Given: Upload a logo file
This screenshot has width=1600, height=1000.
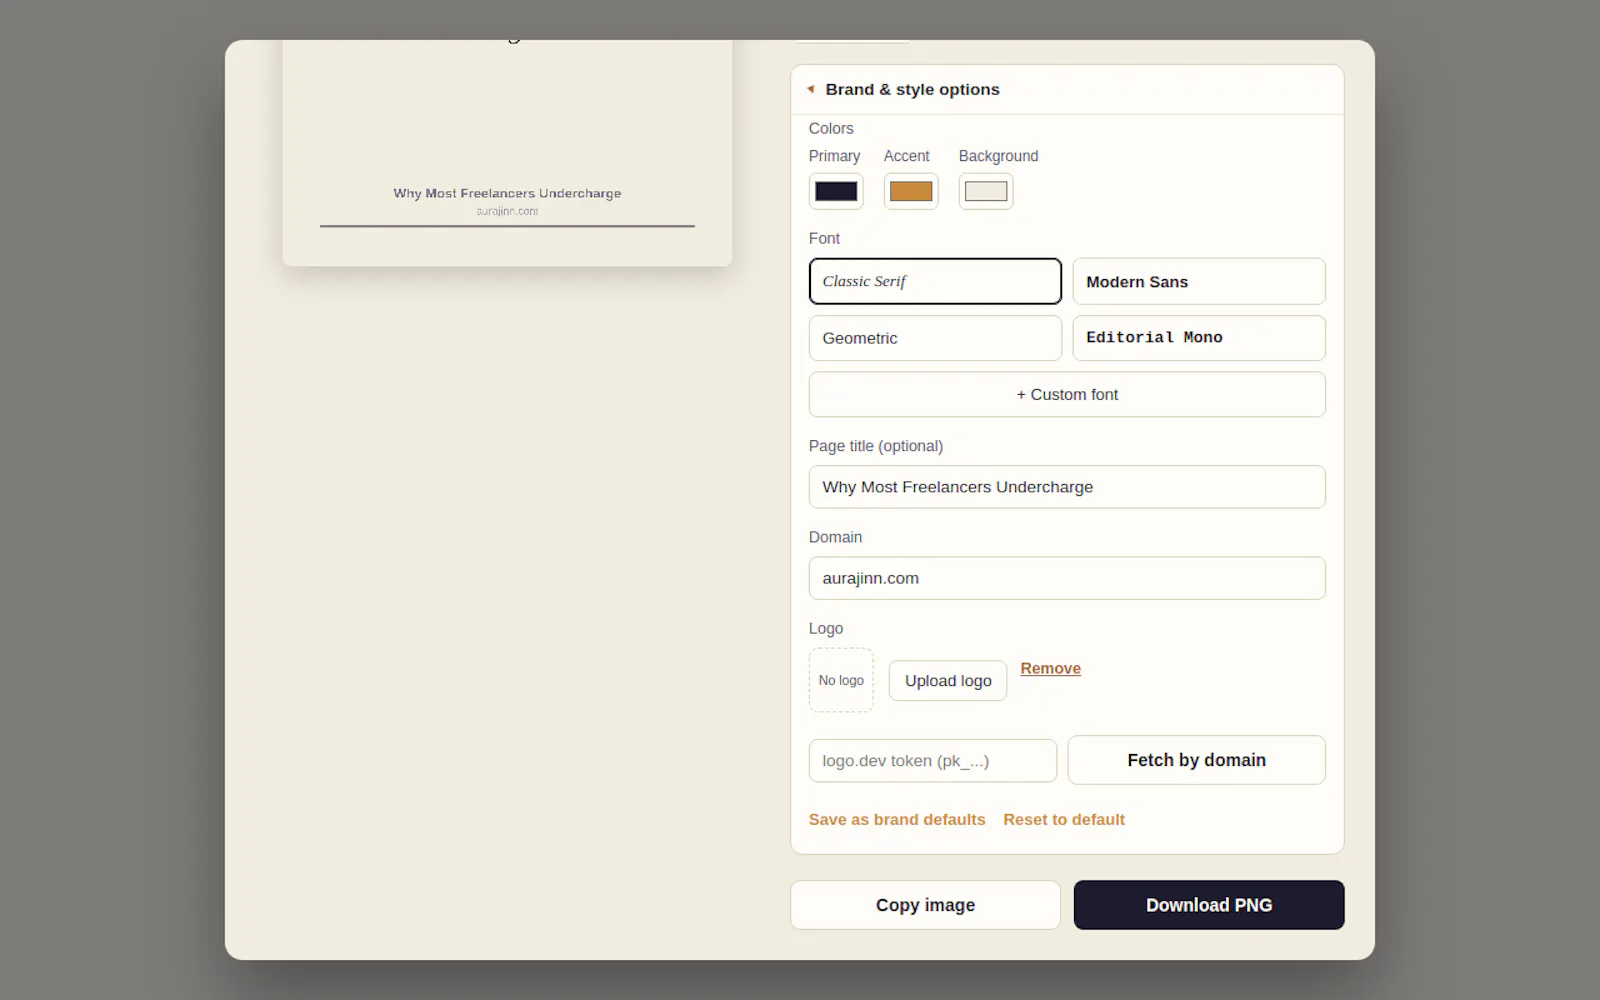Looking at the screenshot, I should click(x=948, y=681).
